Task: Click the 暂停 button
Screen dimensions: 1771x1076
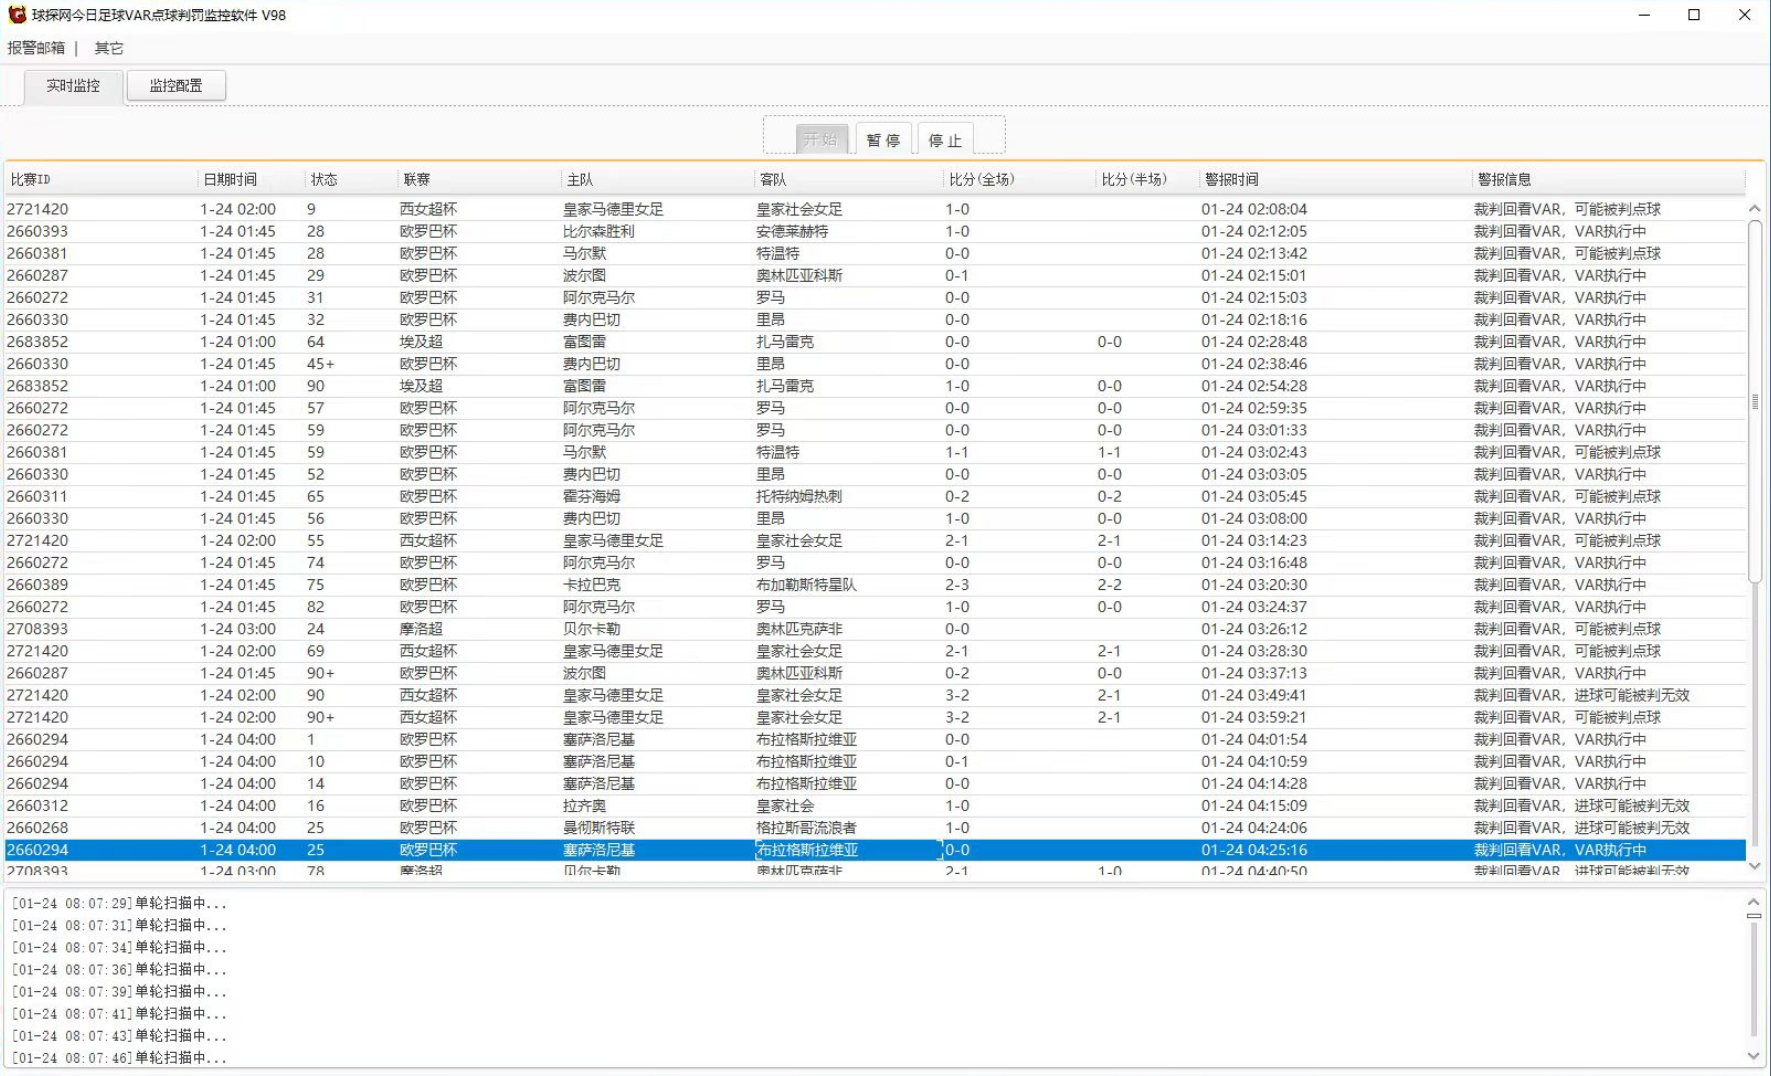Action: point(883,140)
